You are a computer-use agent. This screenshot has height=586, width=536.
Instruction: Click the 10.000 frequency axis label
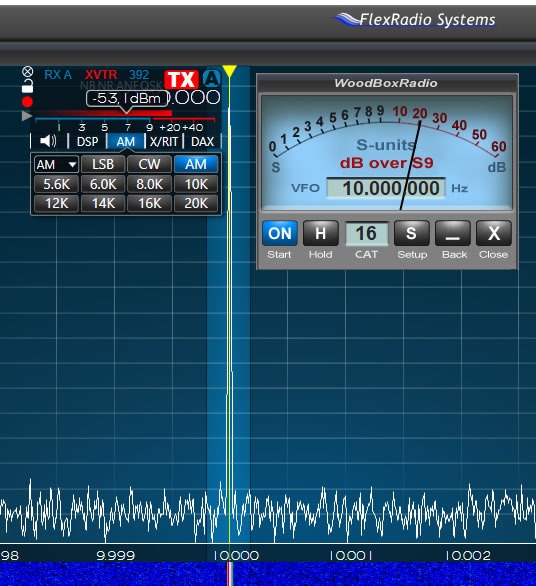pos(237,555)
